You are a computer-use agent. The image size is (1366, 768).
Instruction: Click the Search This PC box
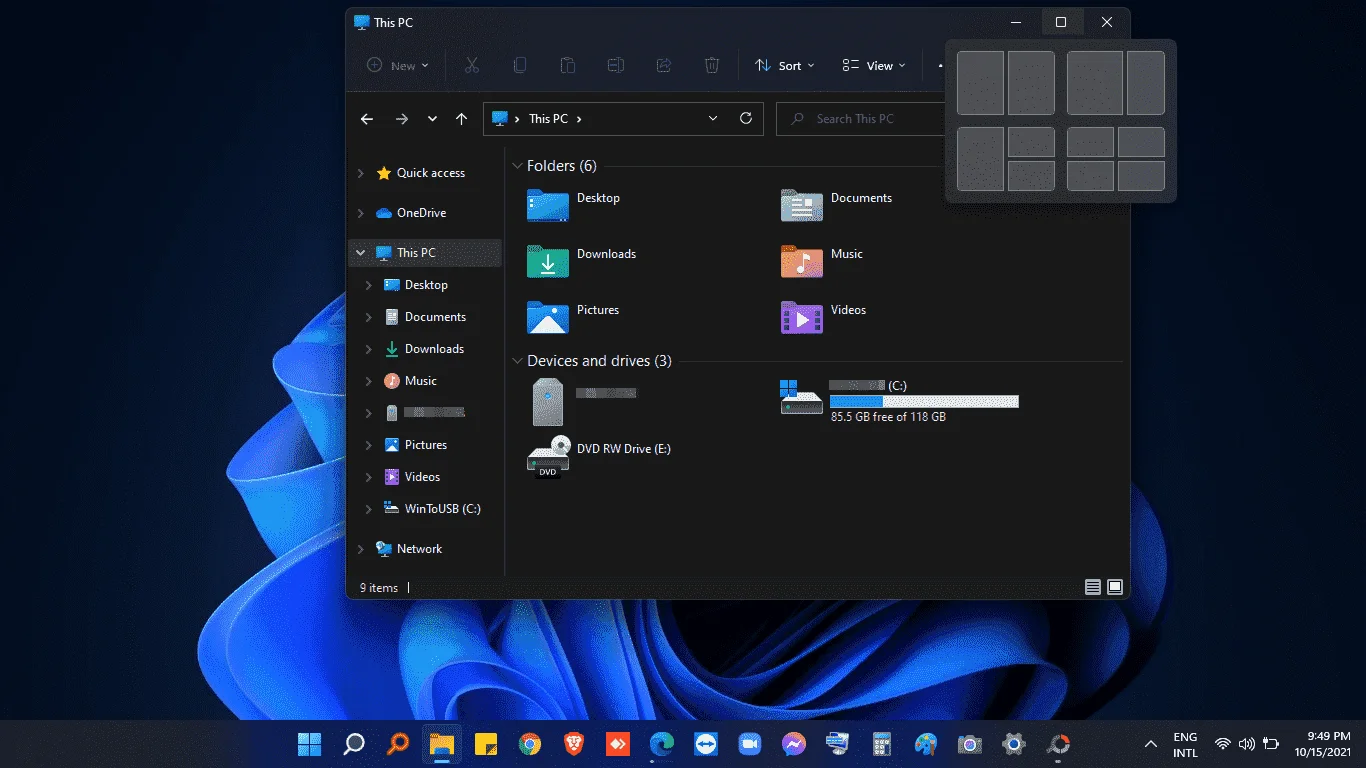tap(862, 119)
